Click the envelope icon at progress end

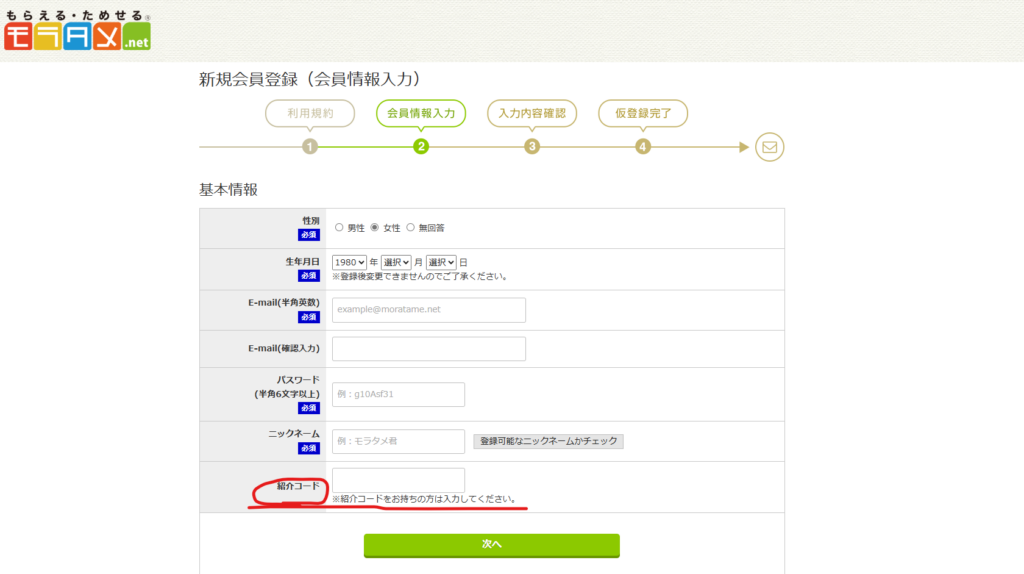click(x=769, y=147)
